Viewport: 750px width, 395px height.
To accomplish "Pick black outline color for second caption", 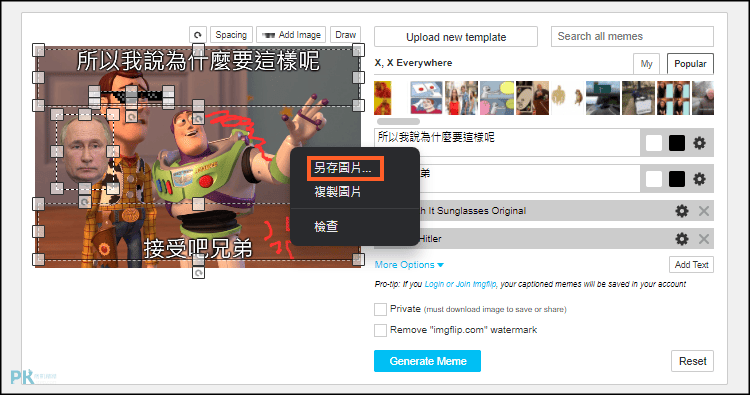I will pos(677,179).
